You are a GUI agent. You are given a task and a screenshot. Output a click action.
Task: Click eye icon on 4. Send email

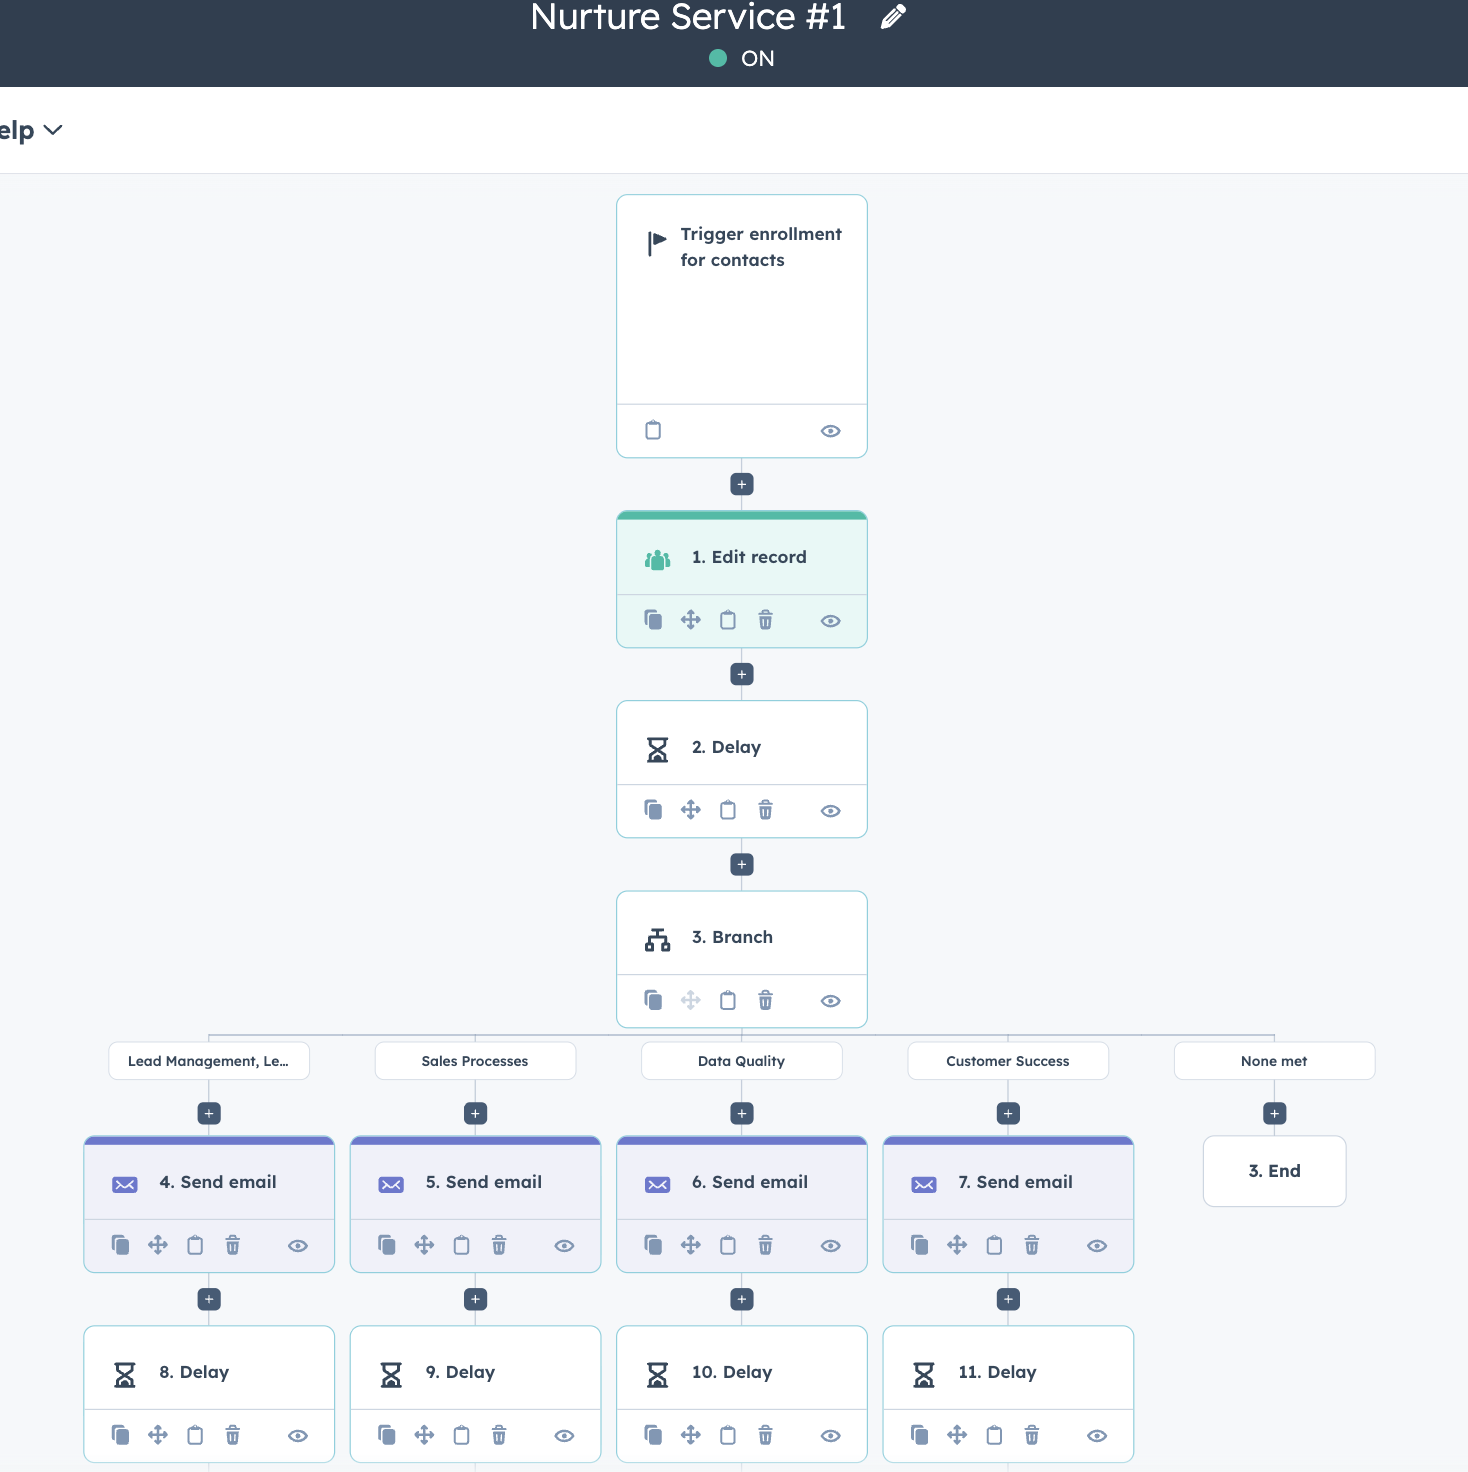(x=298, y=1246)
